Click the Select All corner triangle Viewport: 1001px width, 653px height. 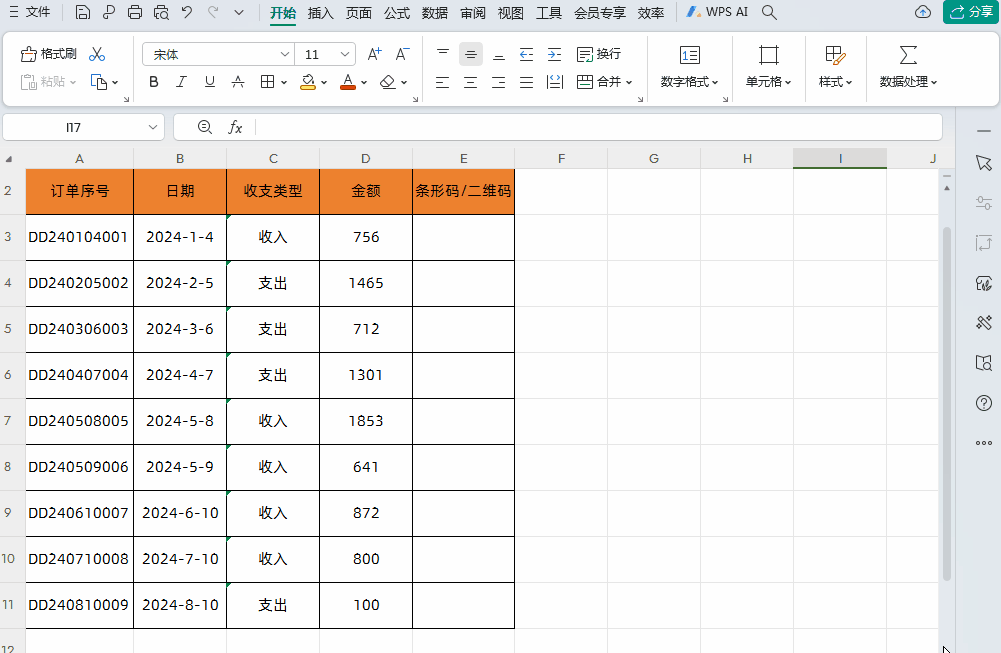coord(8,159)
